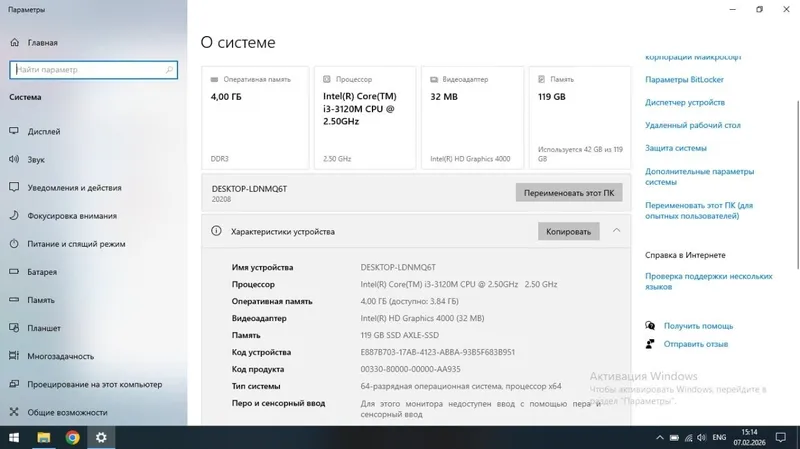Open Параметры BitLocker link
The width and height of the screenshot is (800, 449).
tap(684, 79)
